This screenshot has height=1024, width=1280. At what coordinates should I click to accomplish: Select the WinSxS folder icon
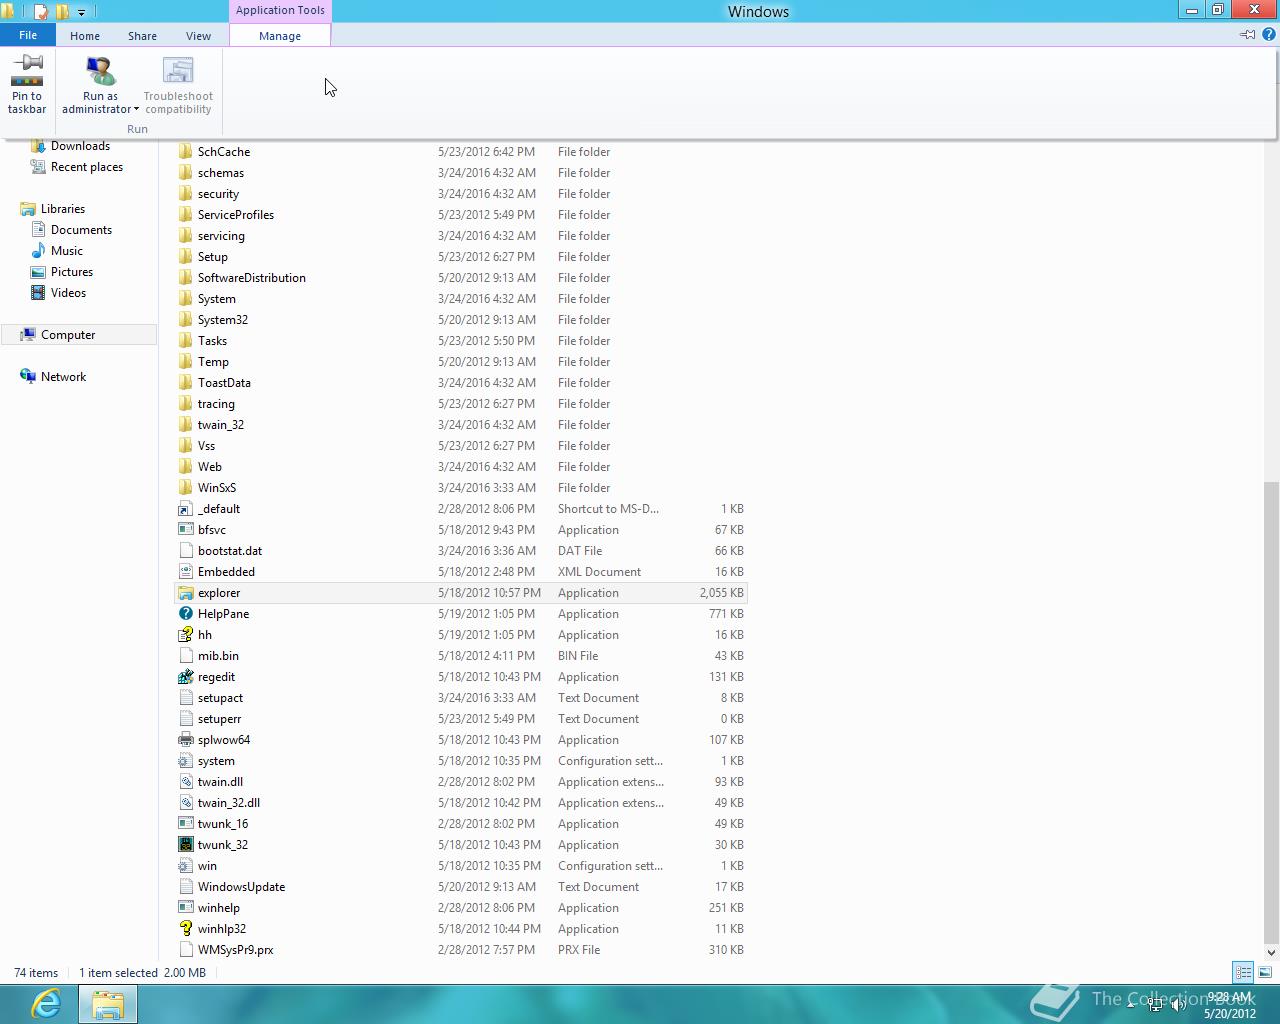186,488
